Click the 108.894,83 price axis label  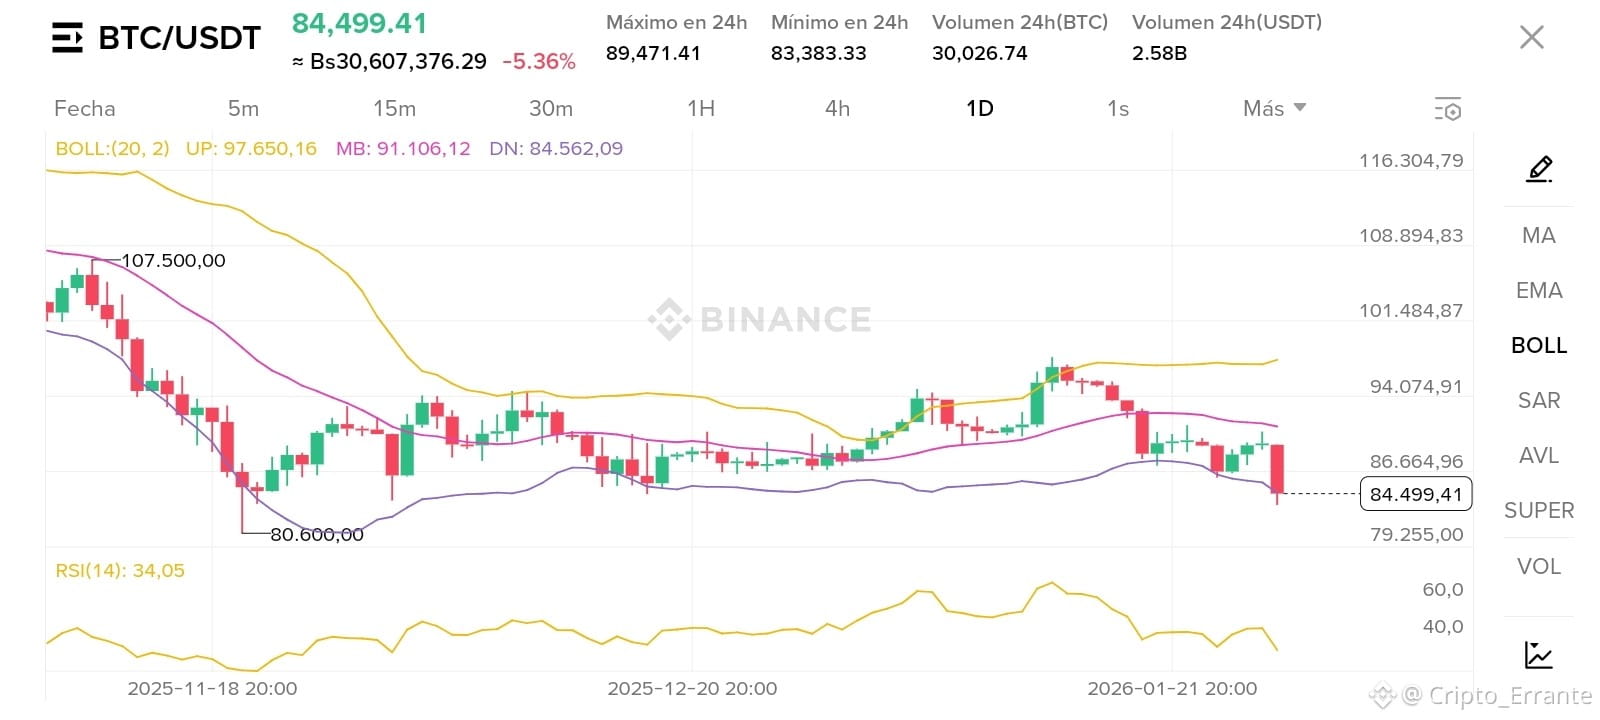(x=1411, y=235)
